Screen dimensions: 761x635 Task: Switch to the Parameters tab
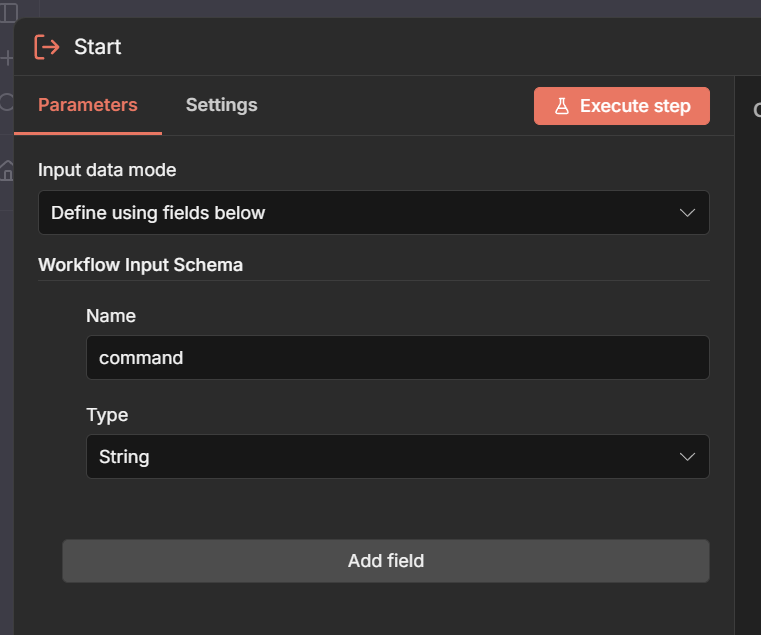tap(88, 105)
